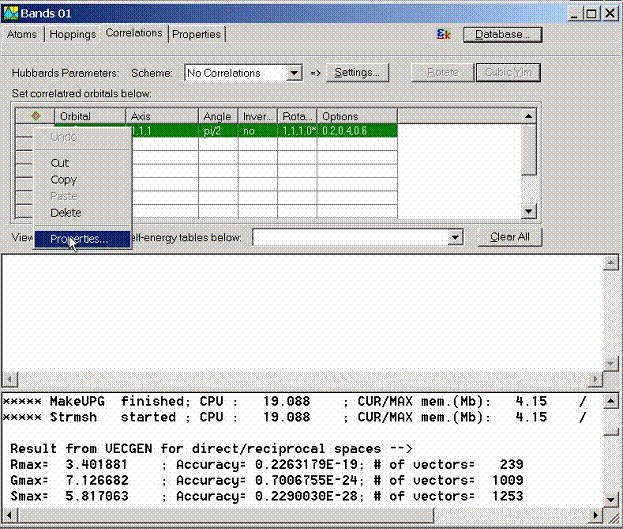Click the Ek icon beside the Database button
This screenshot has height=529, width=623.
point(445,34)
